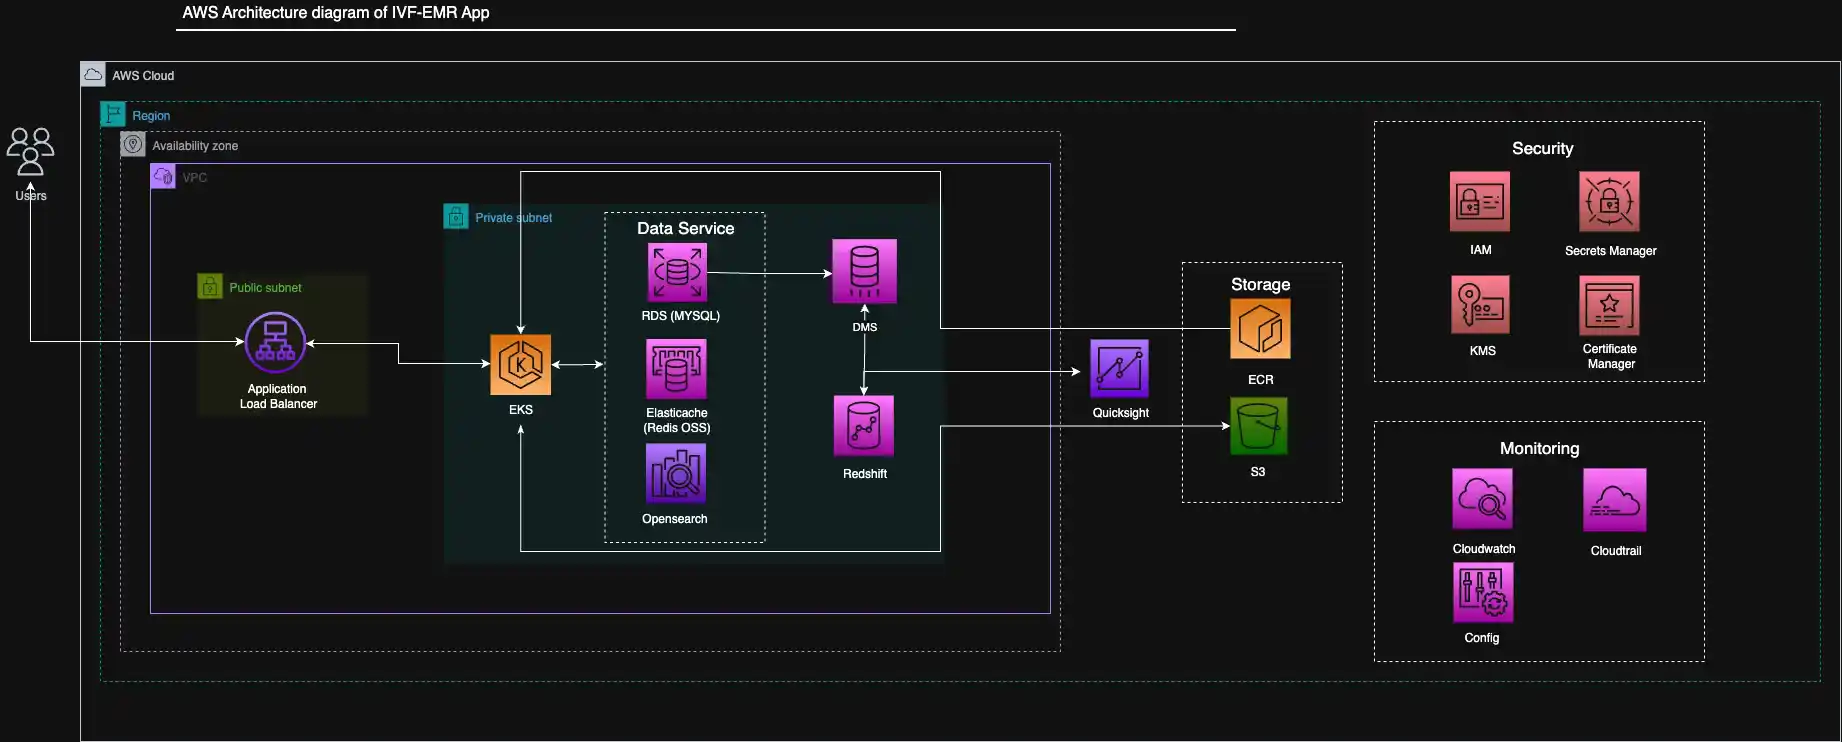The width and height of the screenshot is (1842, 742).
Task: Select the 'EKS' caption
Action: tap(520, 410)
